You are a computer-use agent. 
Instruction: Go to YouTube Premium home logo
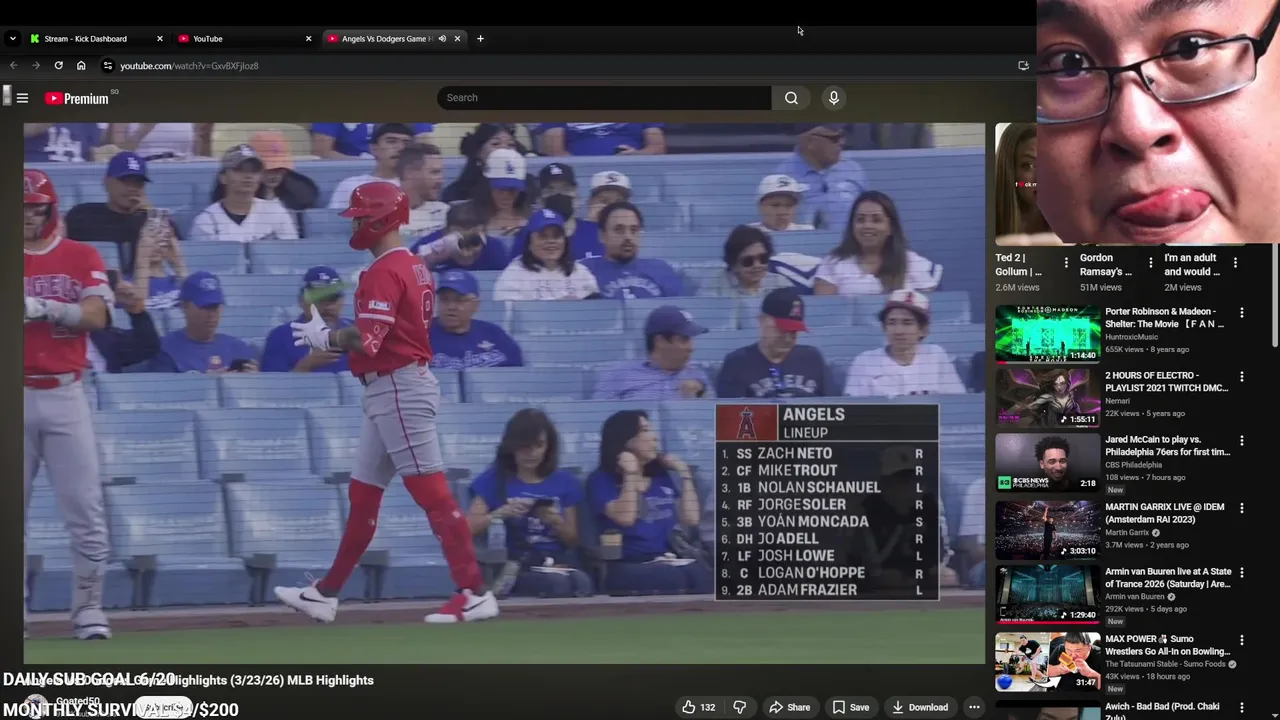tap(77, 98)
